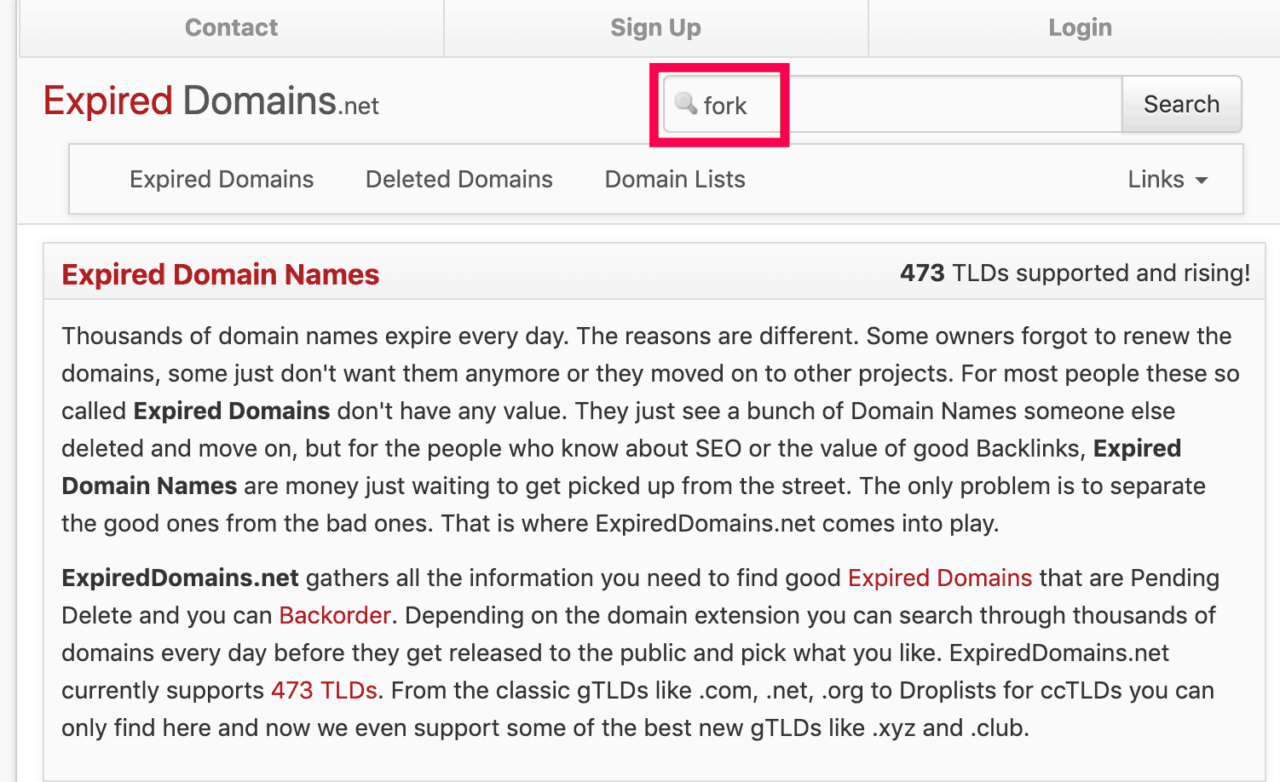Open Domain Lists in the nav bar
Viewport: 1280px width, 782px height.
pos(675,179)
